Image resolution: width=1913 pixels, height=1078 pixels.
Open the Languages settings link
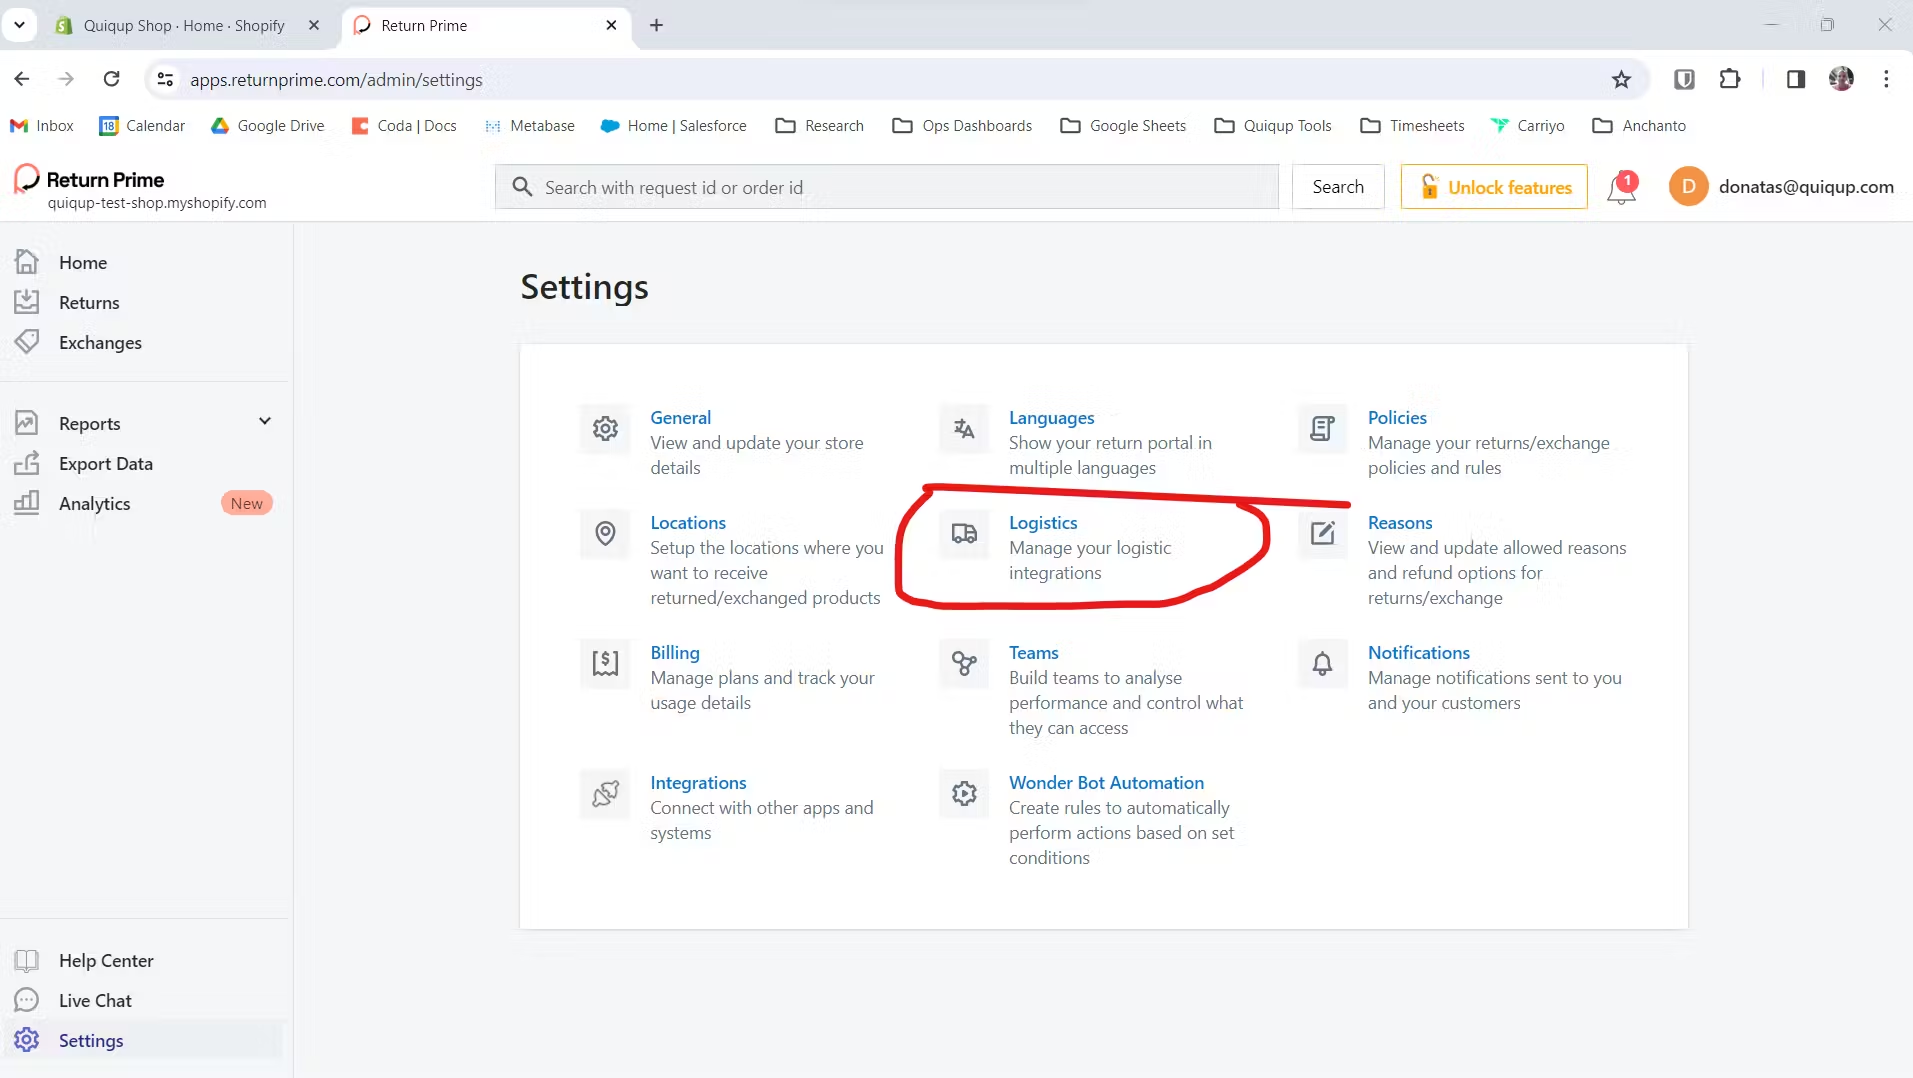(1051, 417)
